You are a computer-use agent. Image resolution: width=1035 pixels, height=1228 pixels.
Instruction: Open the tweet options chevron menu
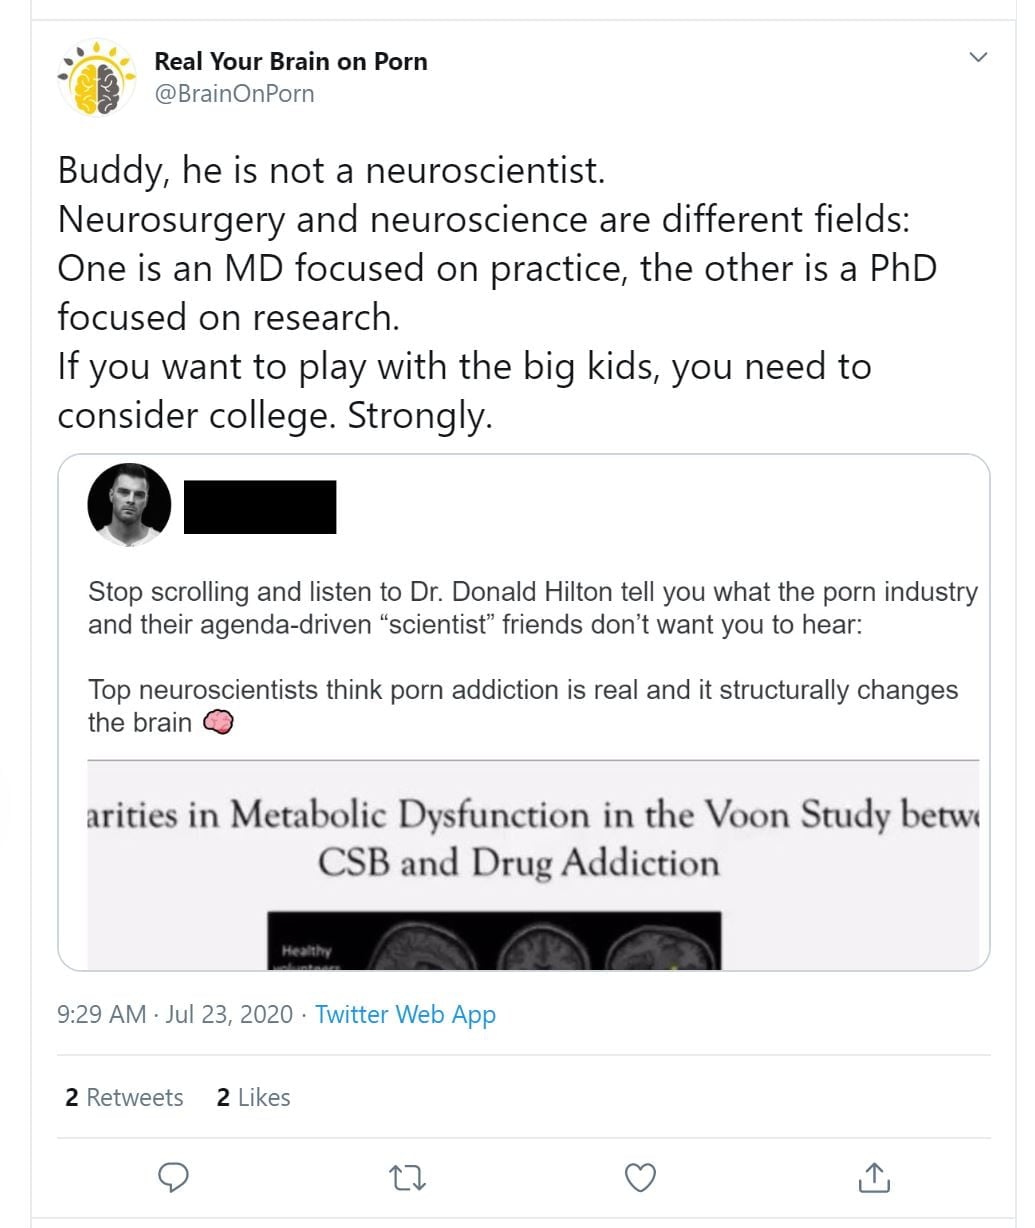[x=979, y=57]
